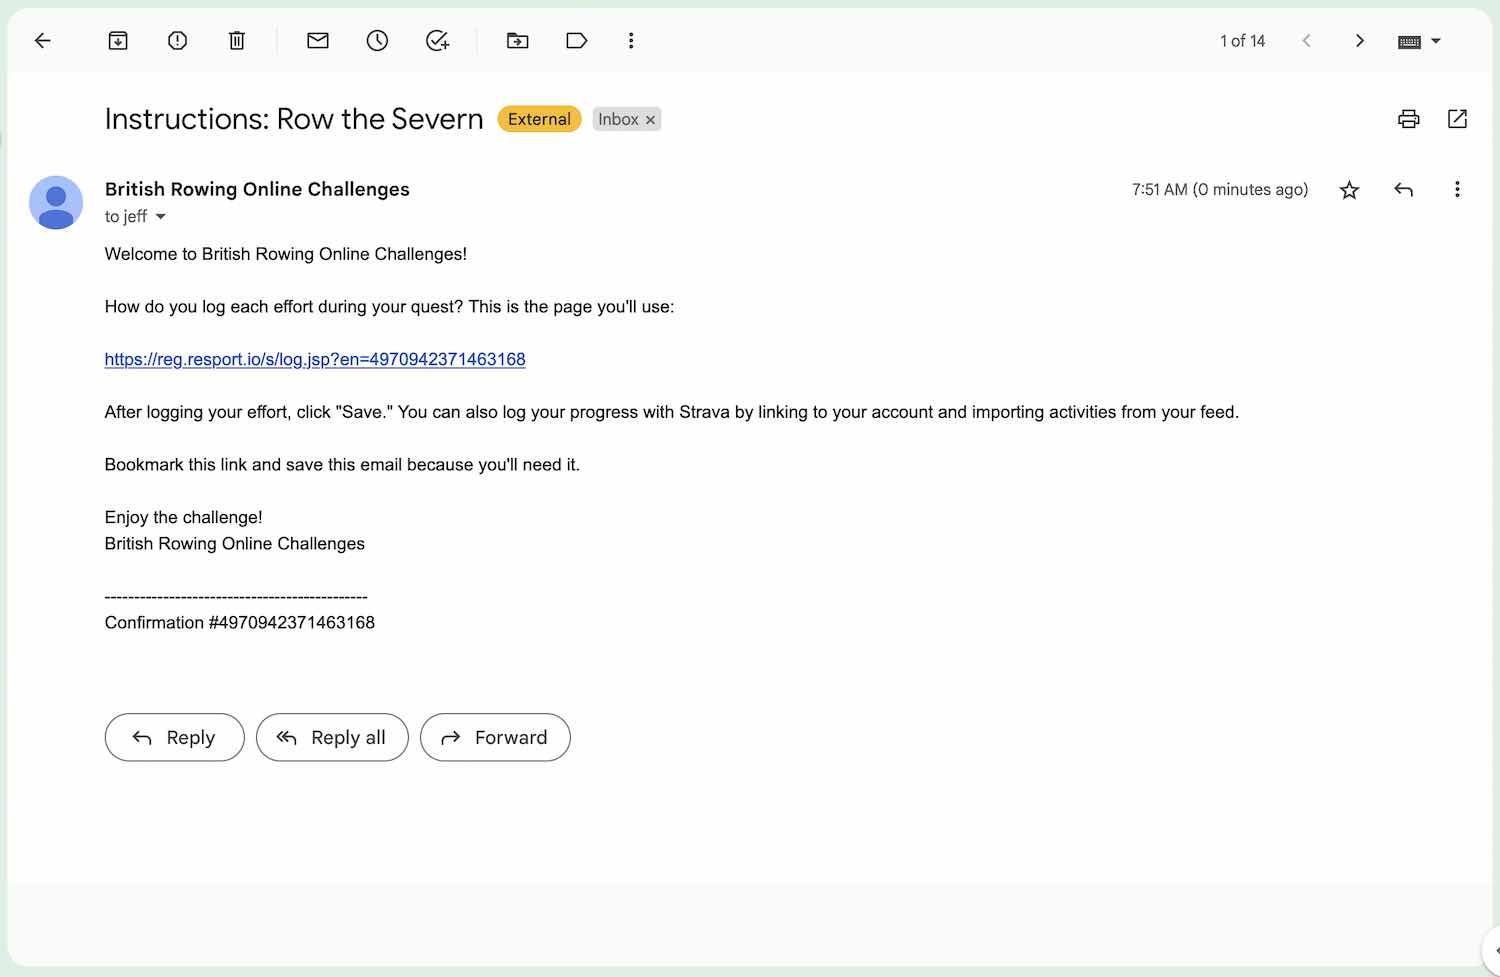The height and width of the screenshot is (977, 1500).
Task: Star this message
Action: [x=1349, y=190]
